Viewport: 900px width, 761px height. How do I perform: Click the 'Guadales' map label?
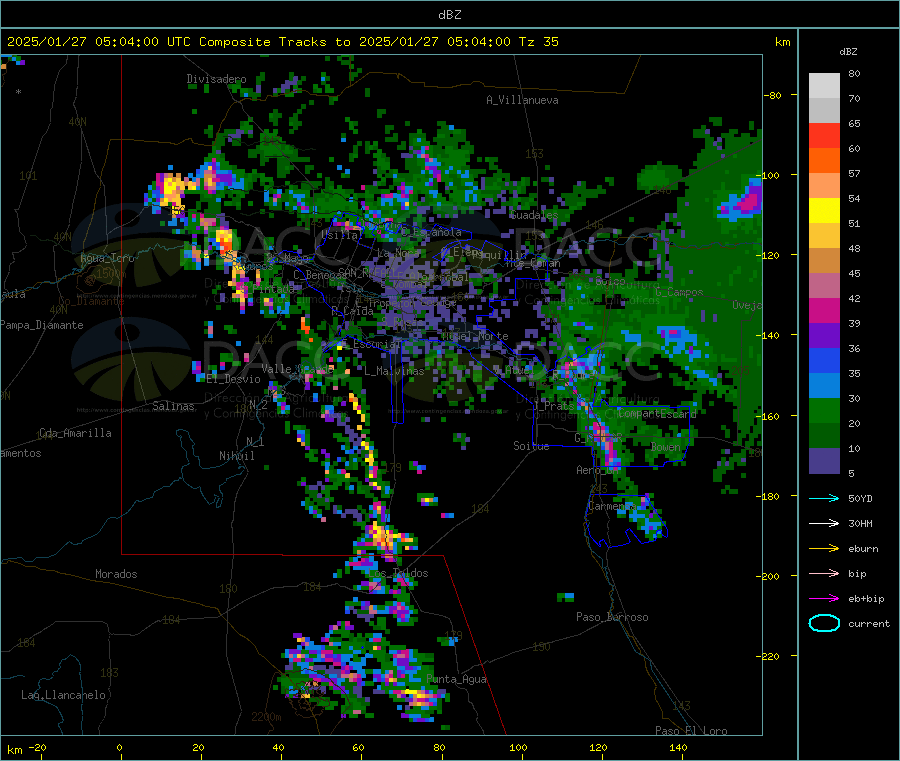click(x=534, y=215)
